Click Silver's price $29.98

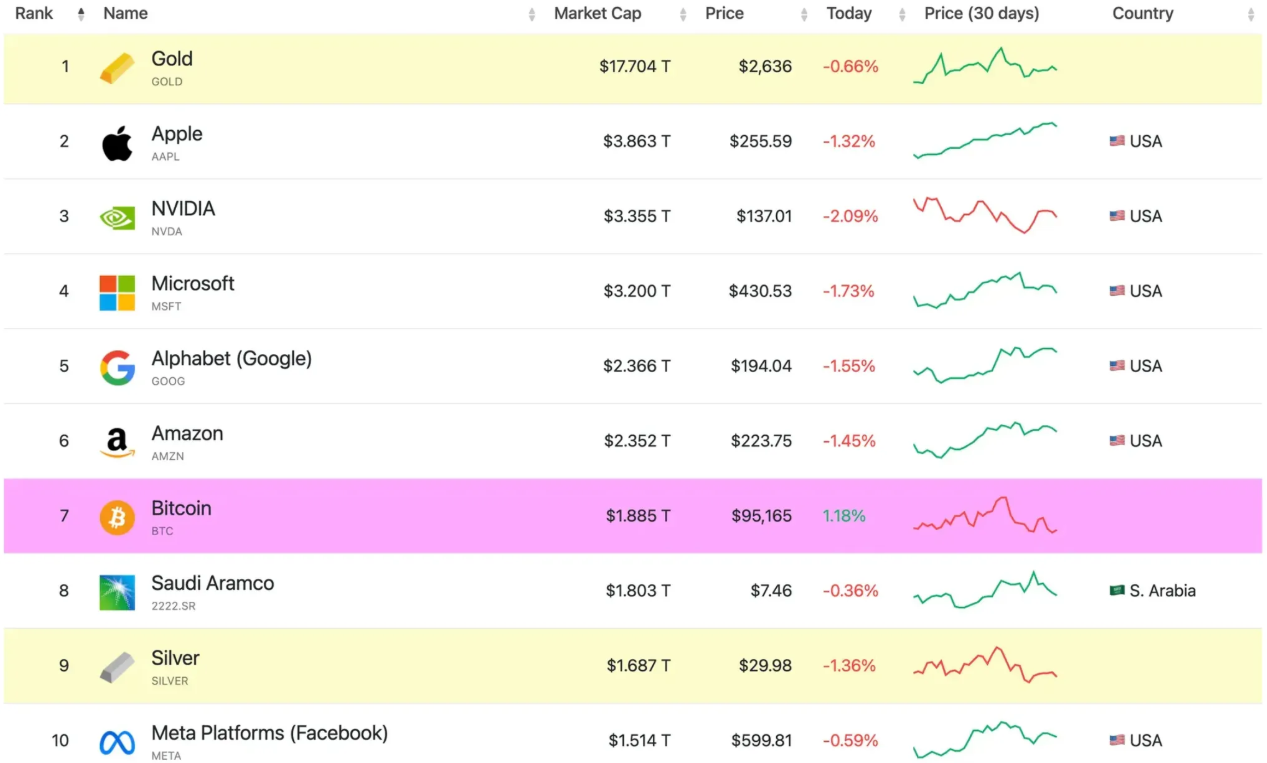(765, 667)
